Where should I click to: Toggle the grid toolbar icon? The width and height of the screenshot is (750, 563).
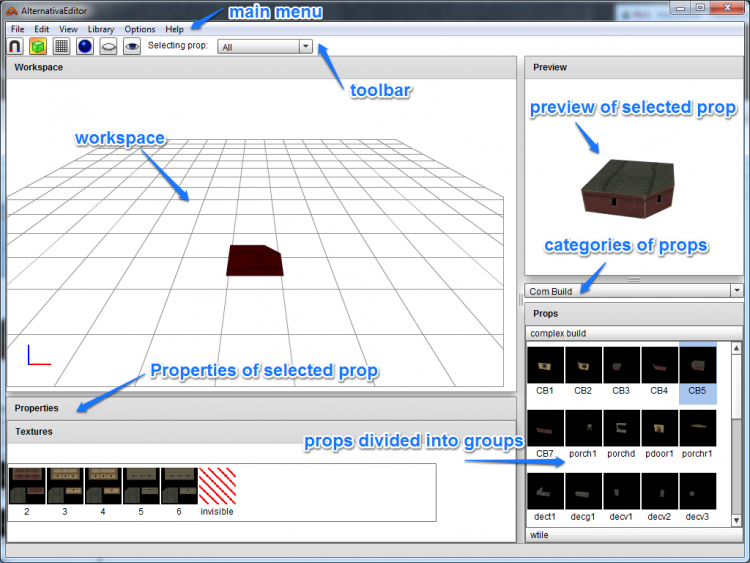[x=61, y=46]
